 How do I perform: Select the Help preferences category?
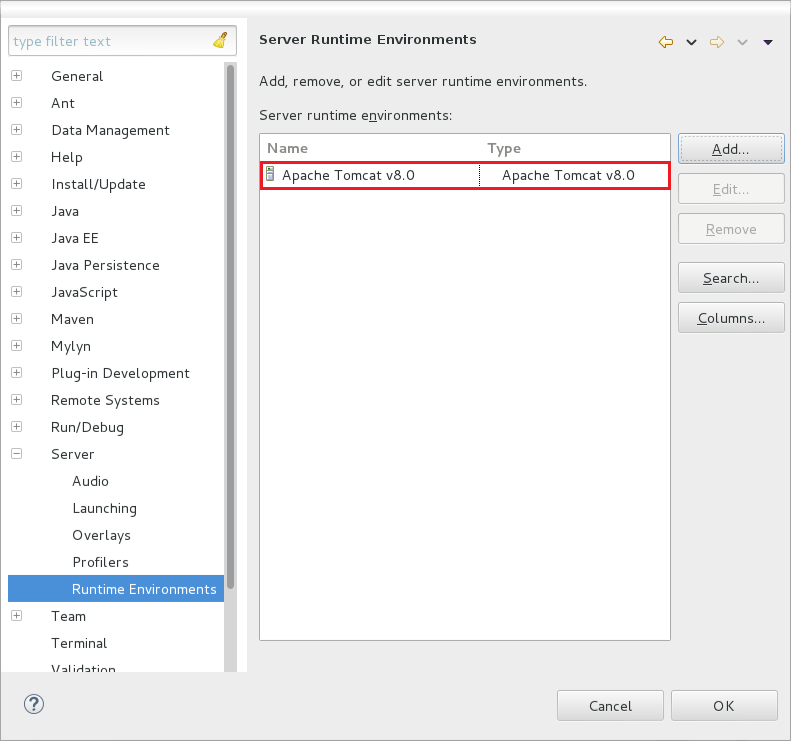67,157
